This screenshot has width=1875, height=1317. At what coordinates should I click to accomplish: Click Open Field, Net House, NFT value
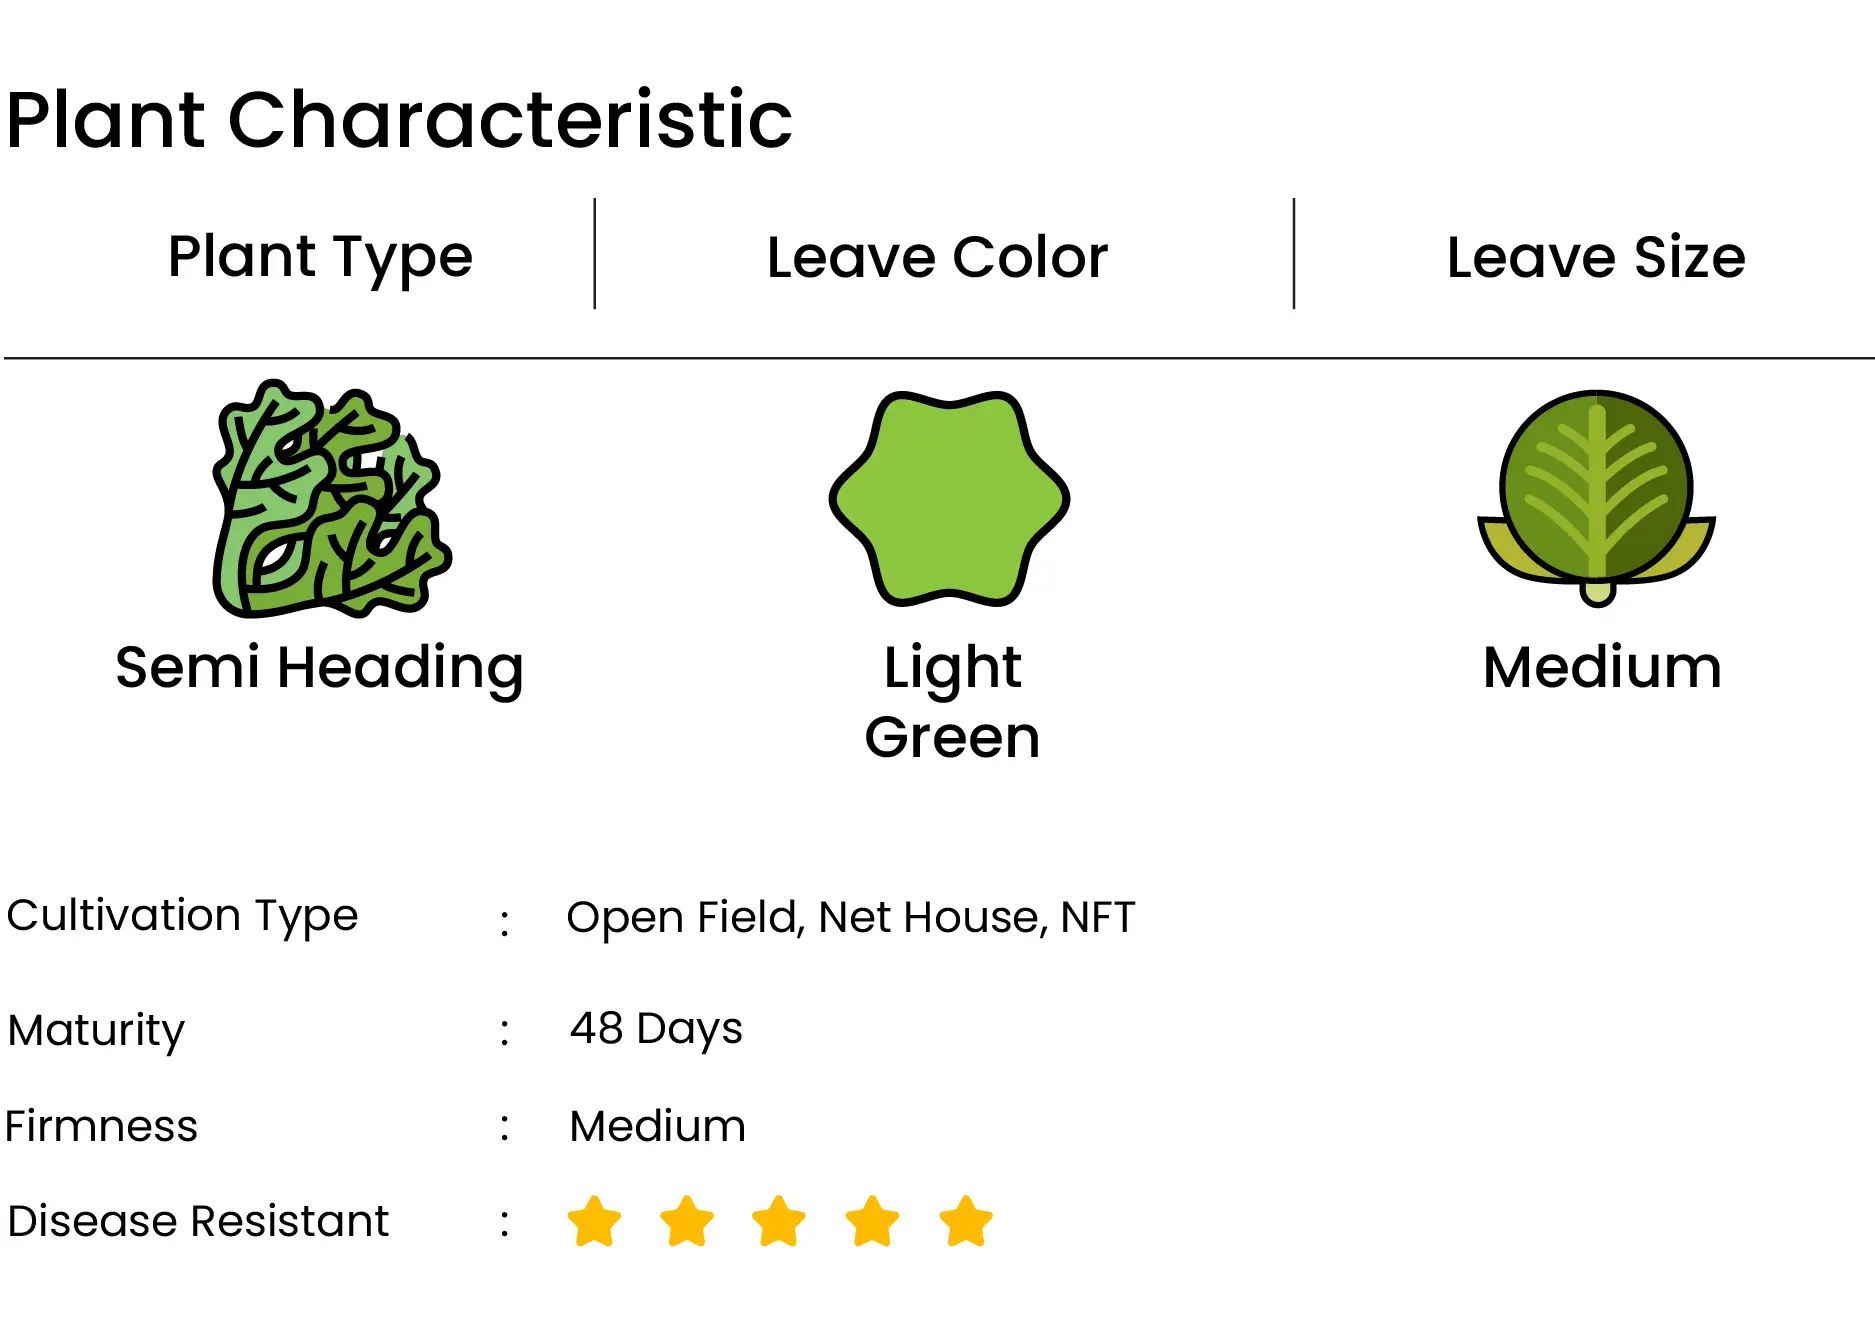(x=851, y=917)
